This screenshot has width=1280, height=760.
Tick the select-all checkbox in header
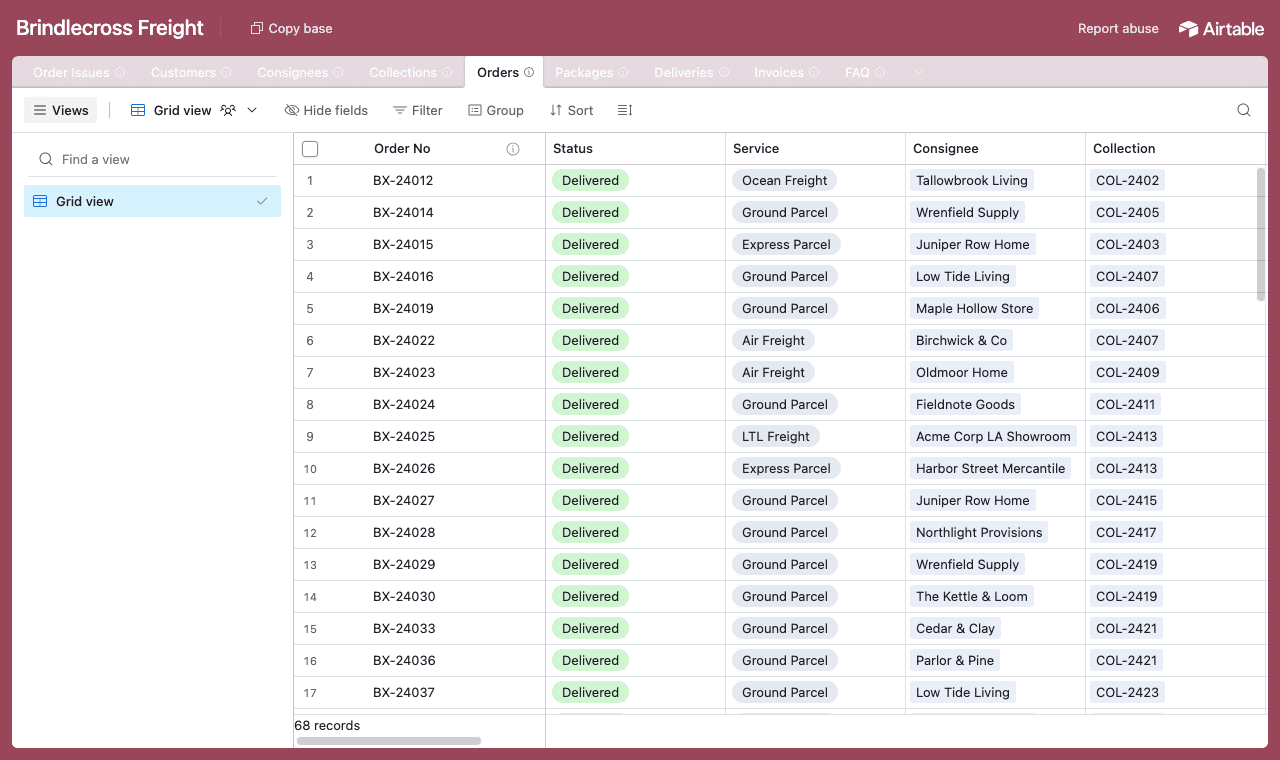[310, 149]
